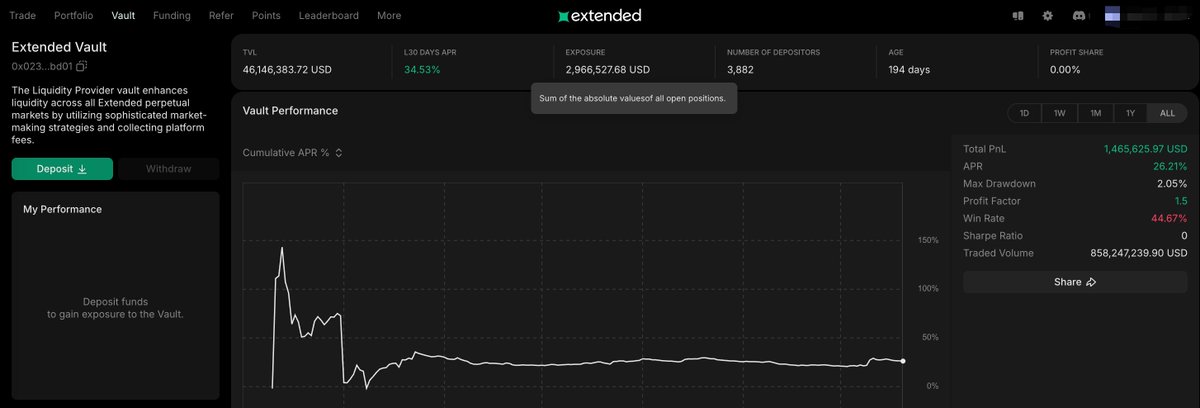Click the profit share 0.00% value
Viewport: 1200px width, 408px height.
1065,70
